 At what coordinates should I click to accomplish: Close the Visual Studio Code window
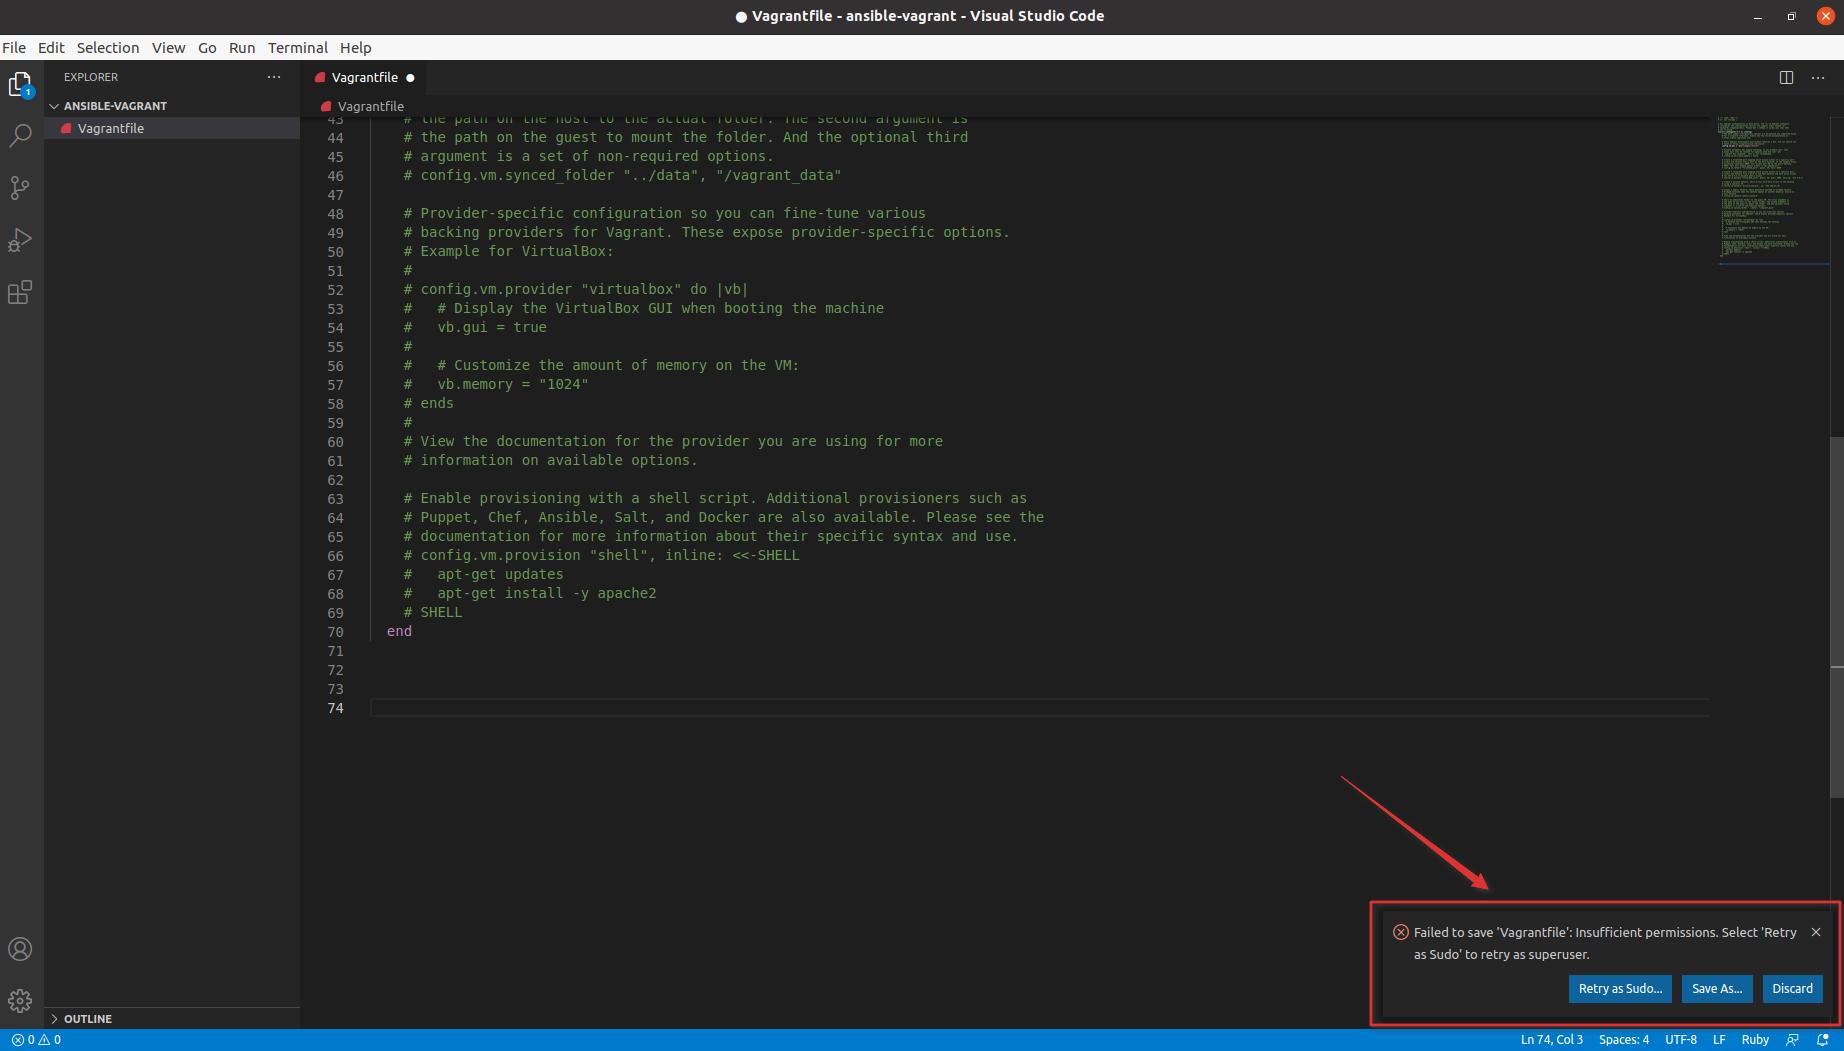(x=1825, y=16)
